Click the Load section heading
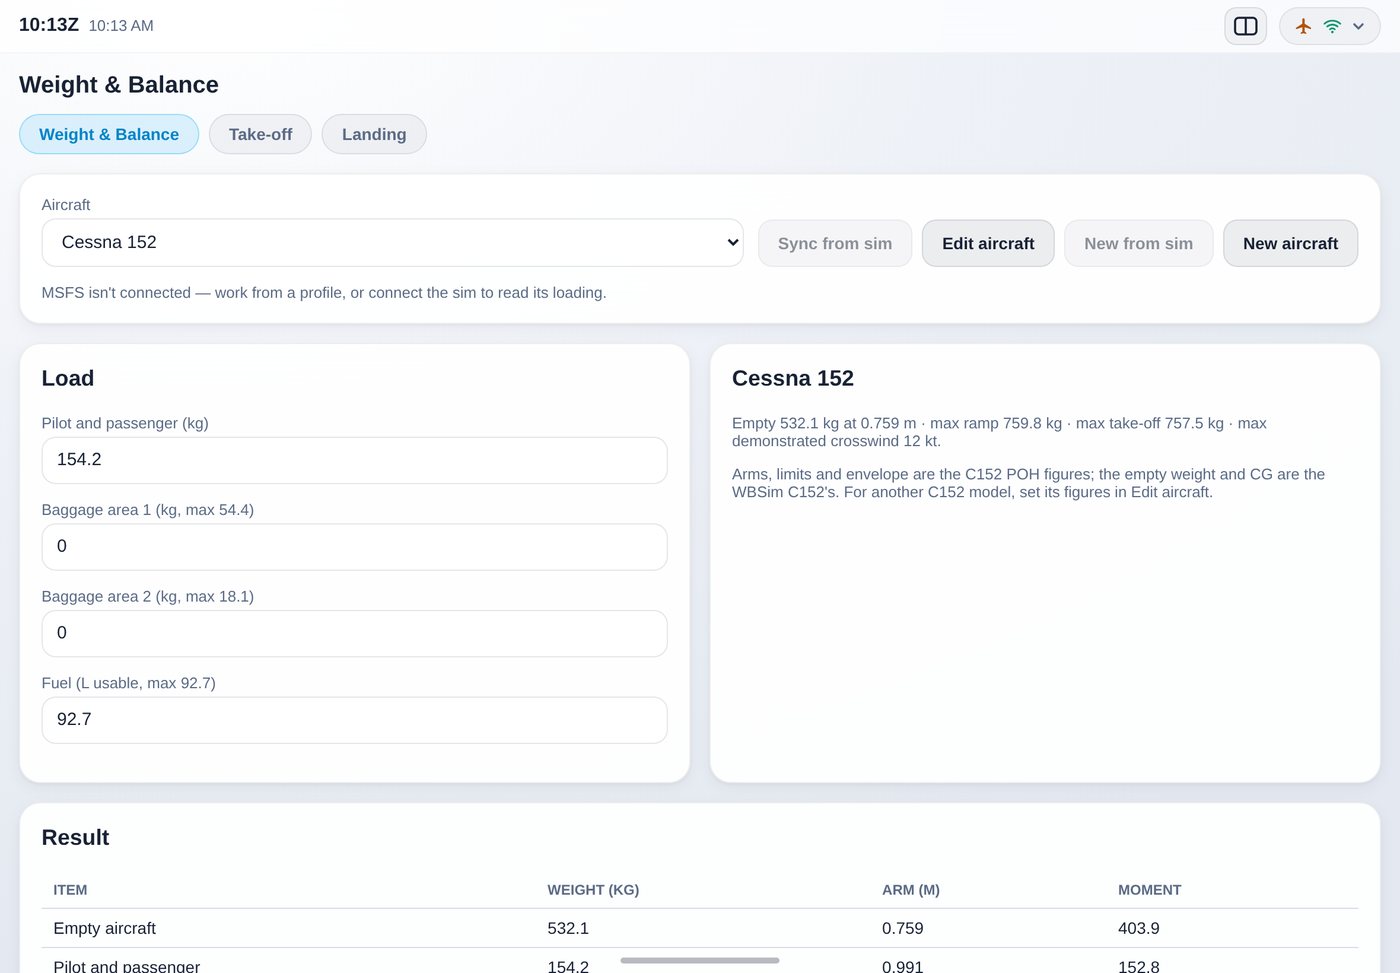The image size is (1400, 973). click(68, 378)
